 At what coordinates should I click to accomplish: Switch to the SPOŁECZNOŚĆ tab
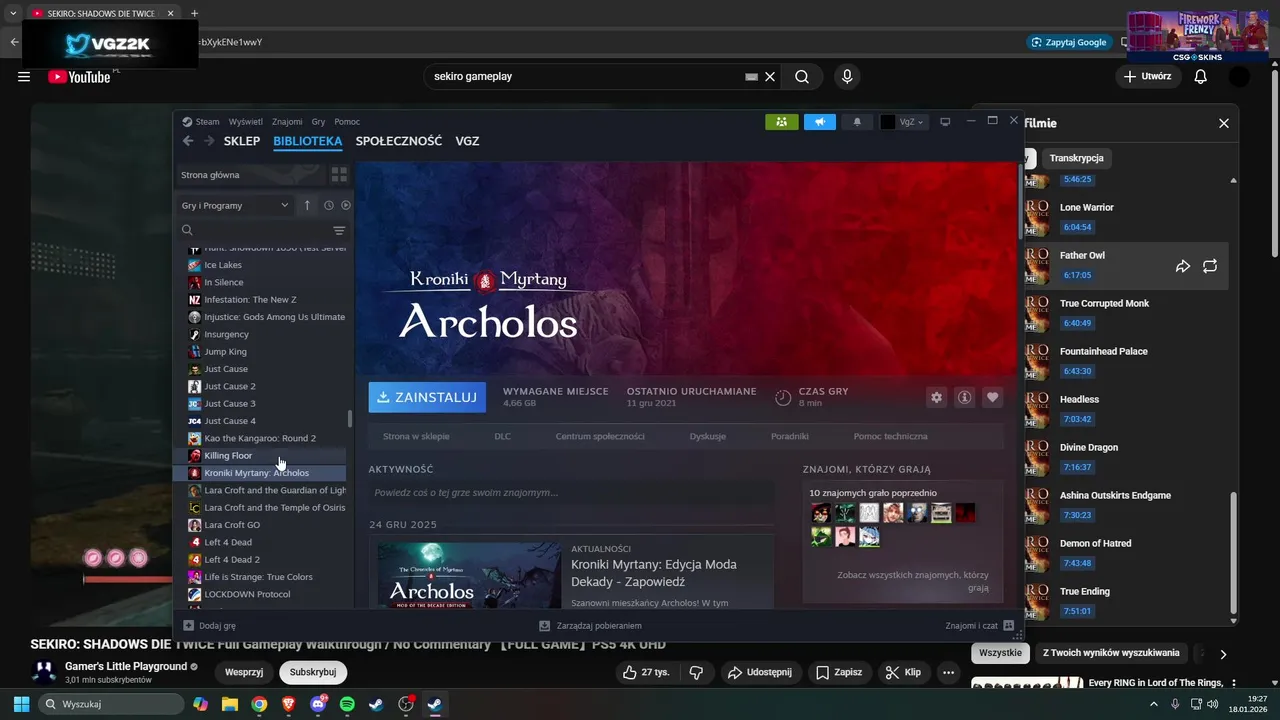[x=399, y=141]
